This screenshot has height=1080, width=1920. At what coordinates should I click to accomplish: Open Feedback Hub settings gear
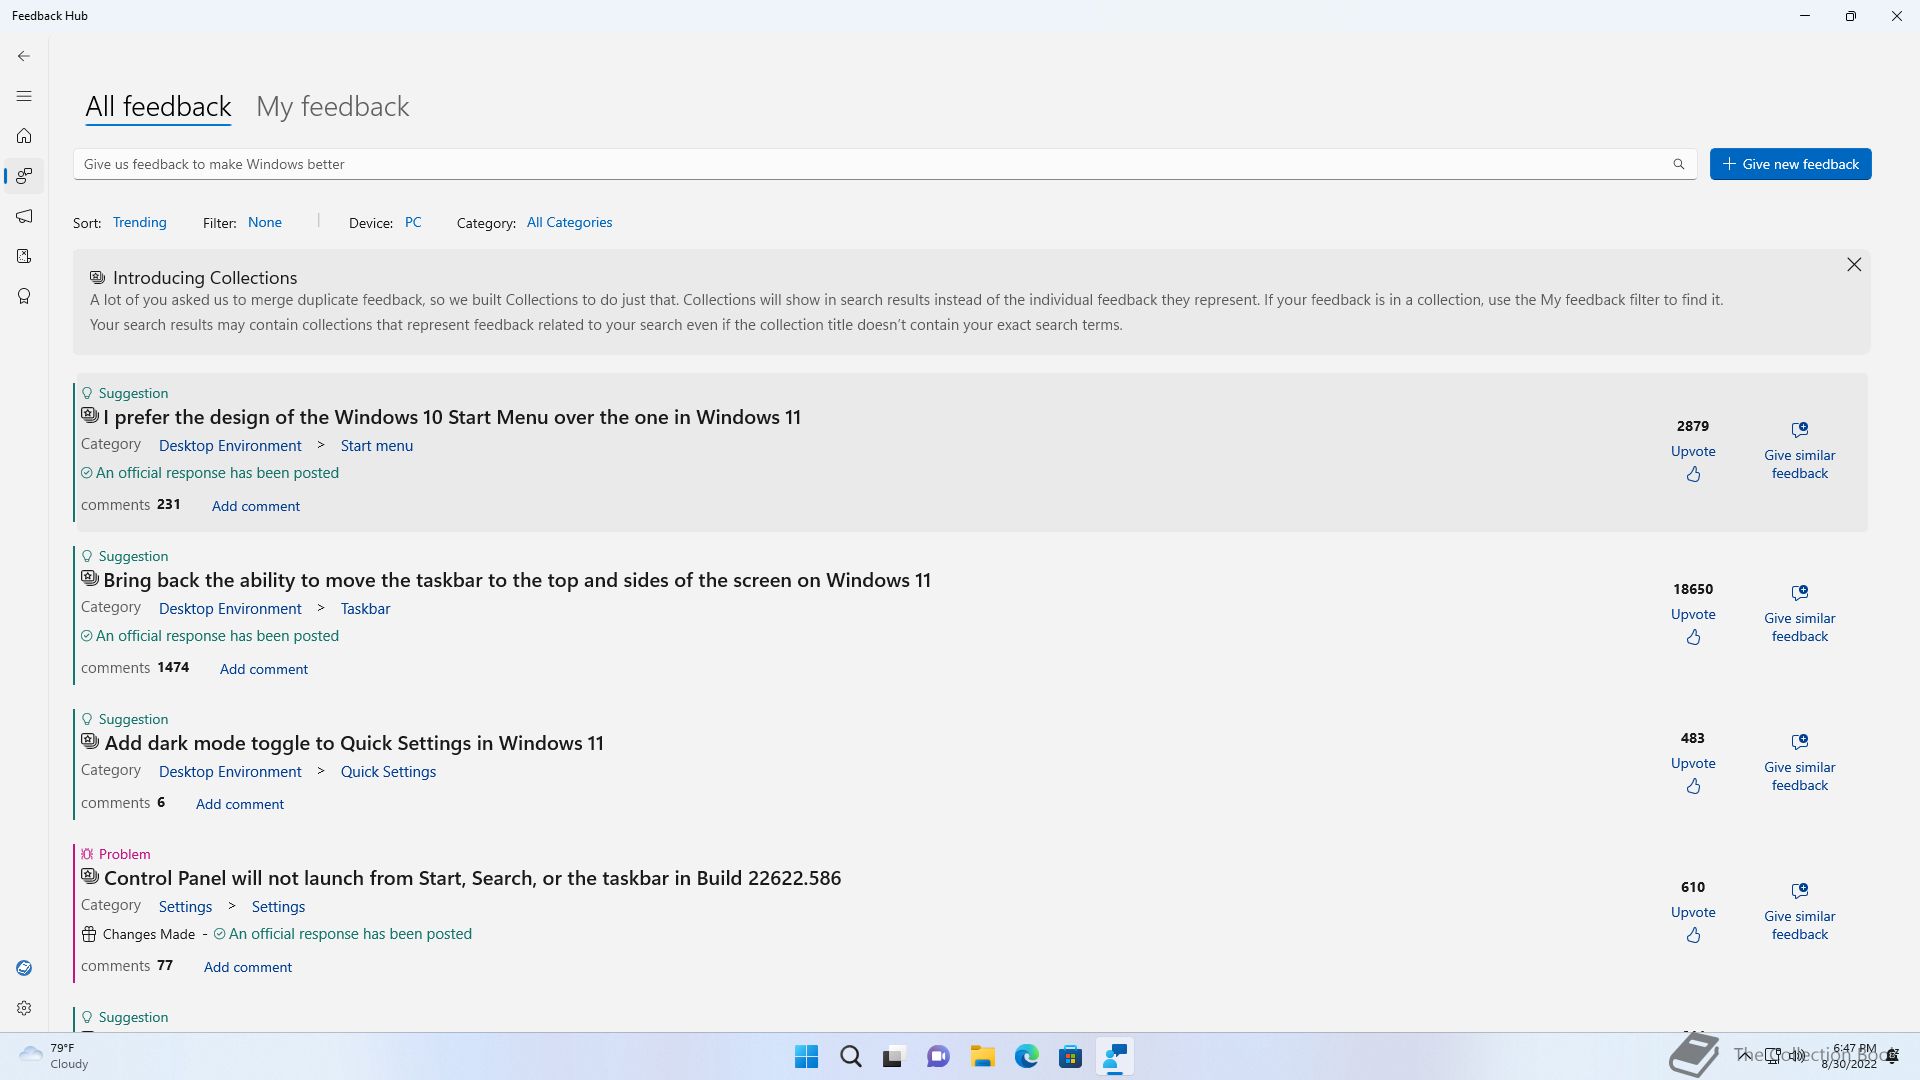click(x=24, y=1008)
